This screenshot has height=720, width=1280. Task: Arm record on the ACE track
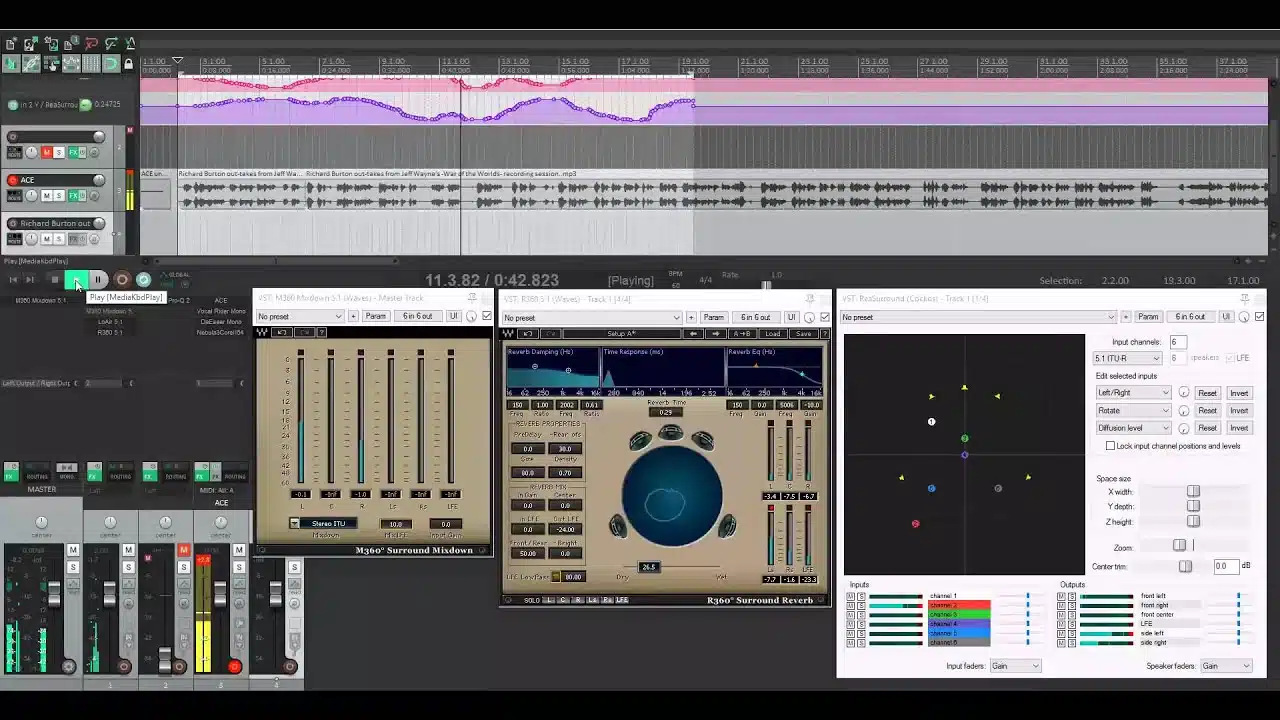pyautogui.click(x=13, y=180)
